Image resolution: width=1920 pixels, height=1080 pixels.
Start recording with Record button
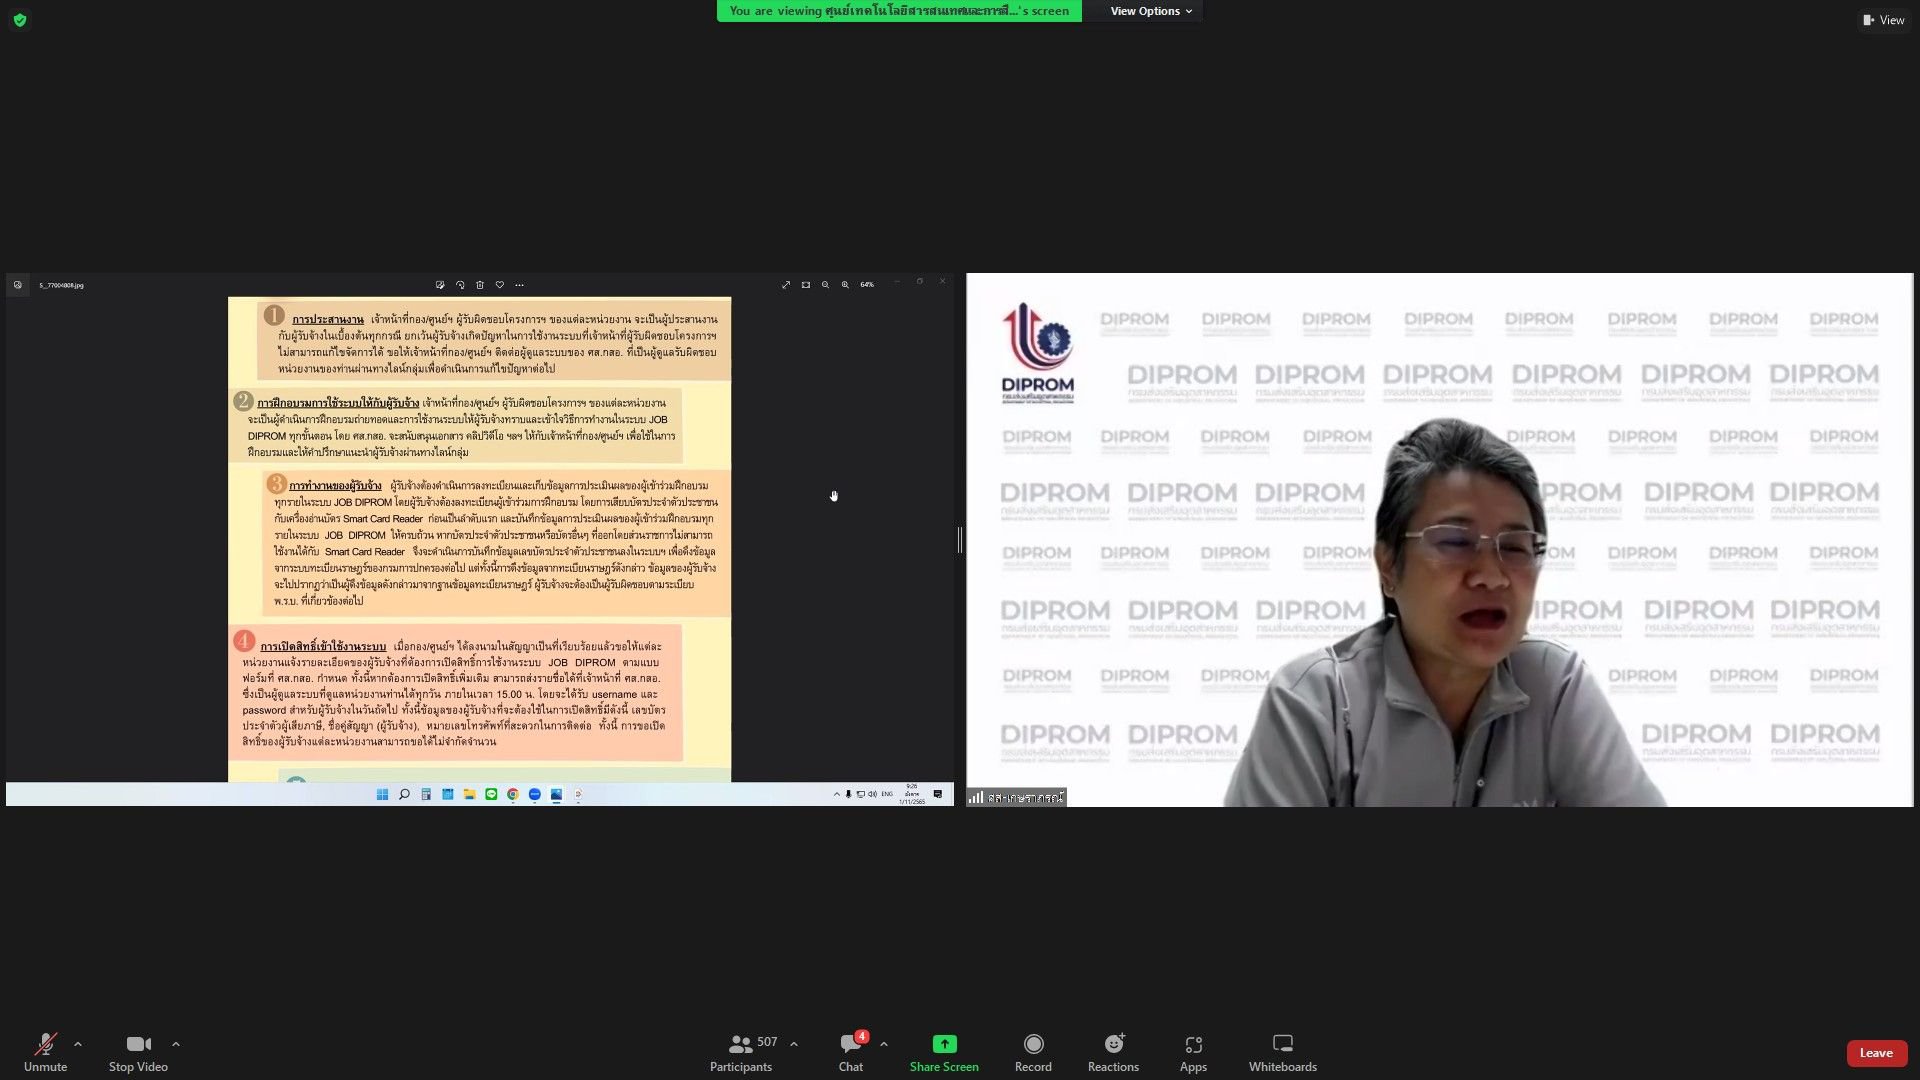(1033, 1052)
